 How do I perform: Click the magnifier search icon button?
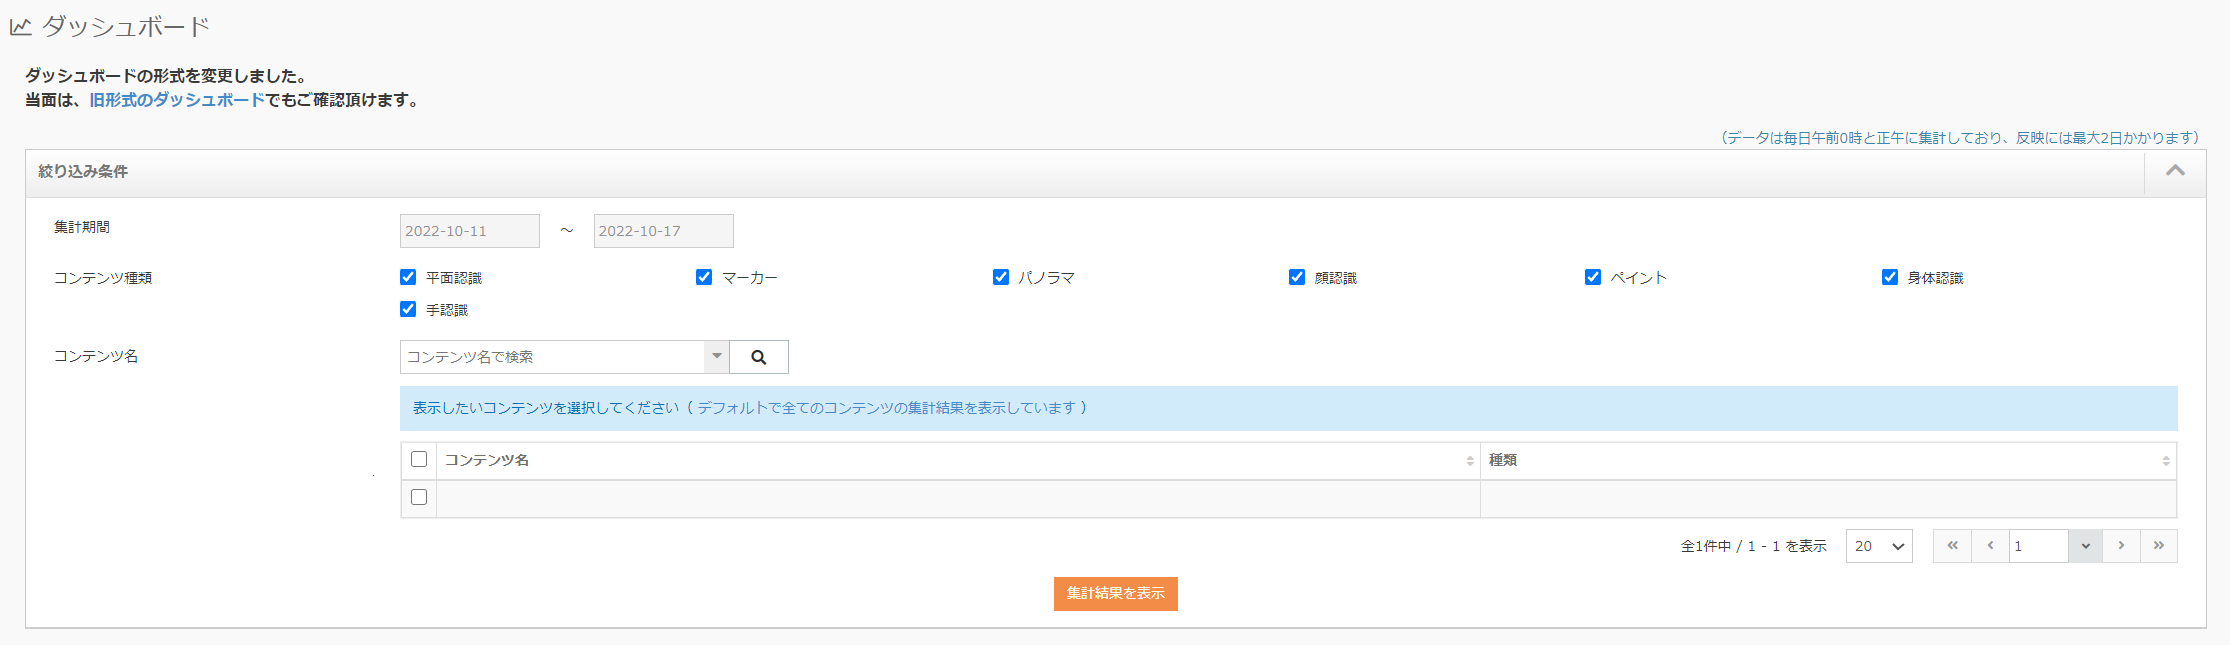click(759, 357)
